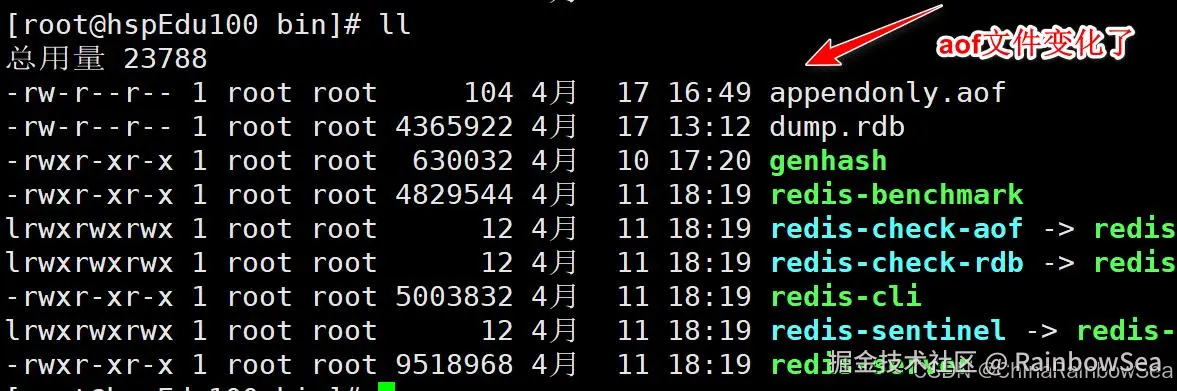Select lrwxrwxrwx permissions of redis-check-rdb

(90, 263)
